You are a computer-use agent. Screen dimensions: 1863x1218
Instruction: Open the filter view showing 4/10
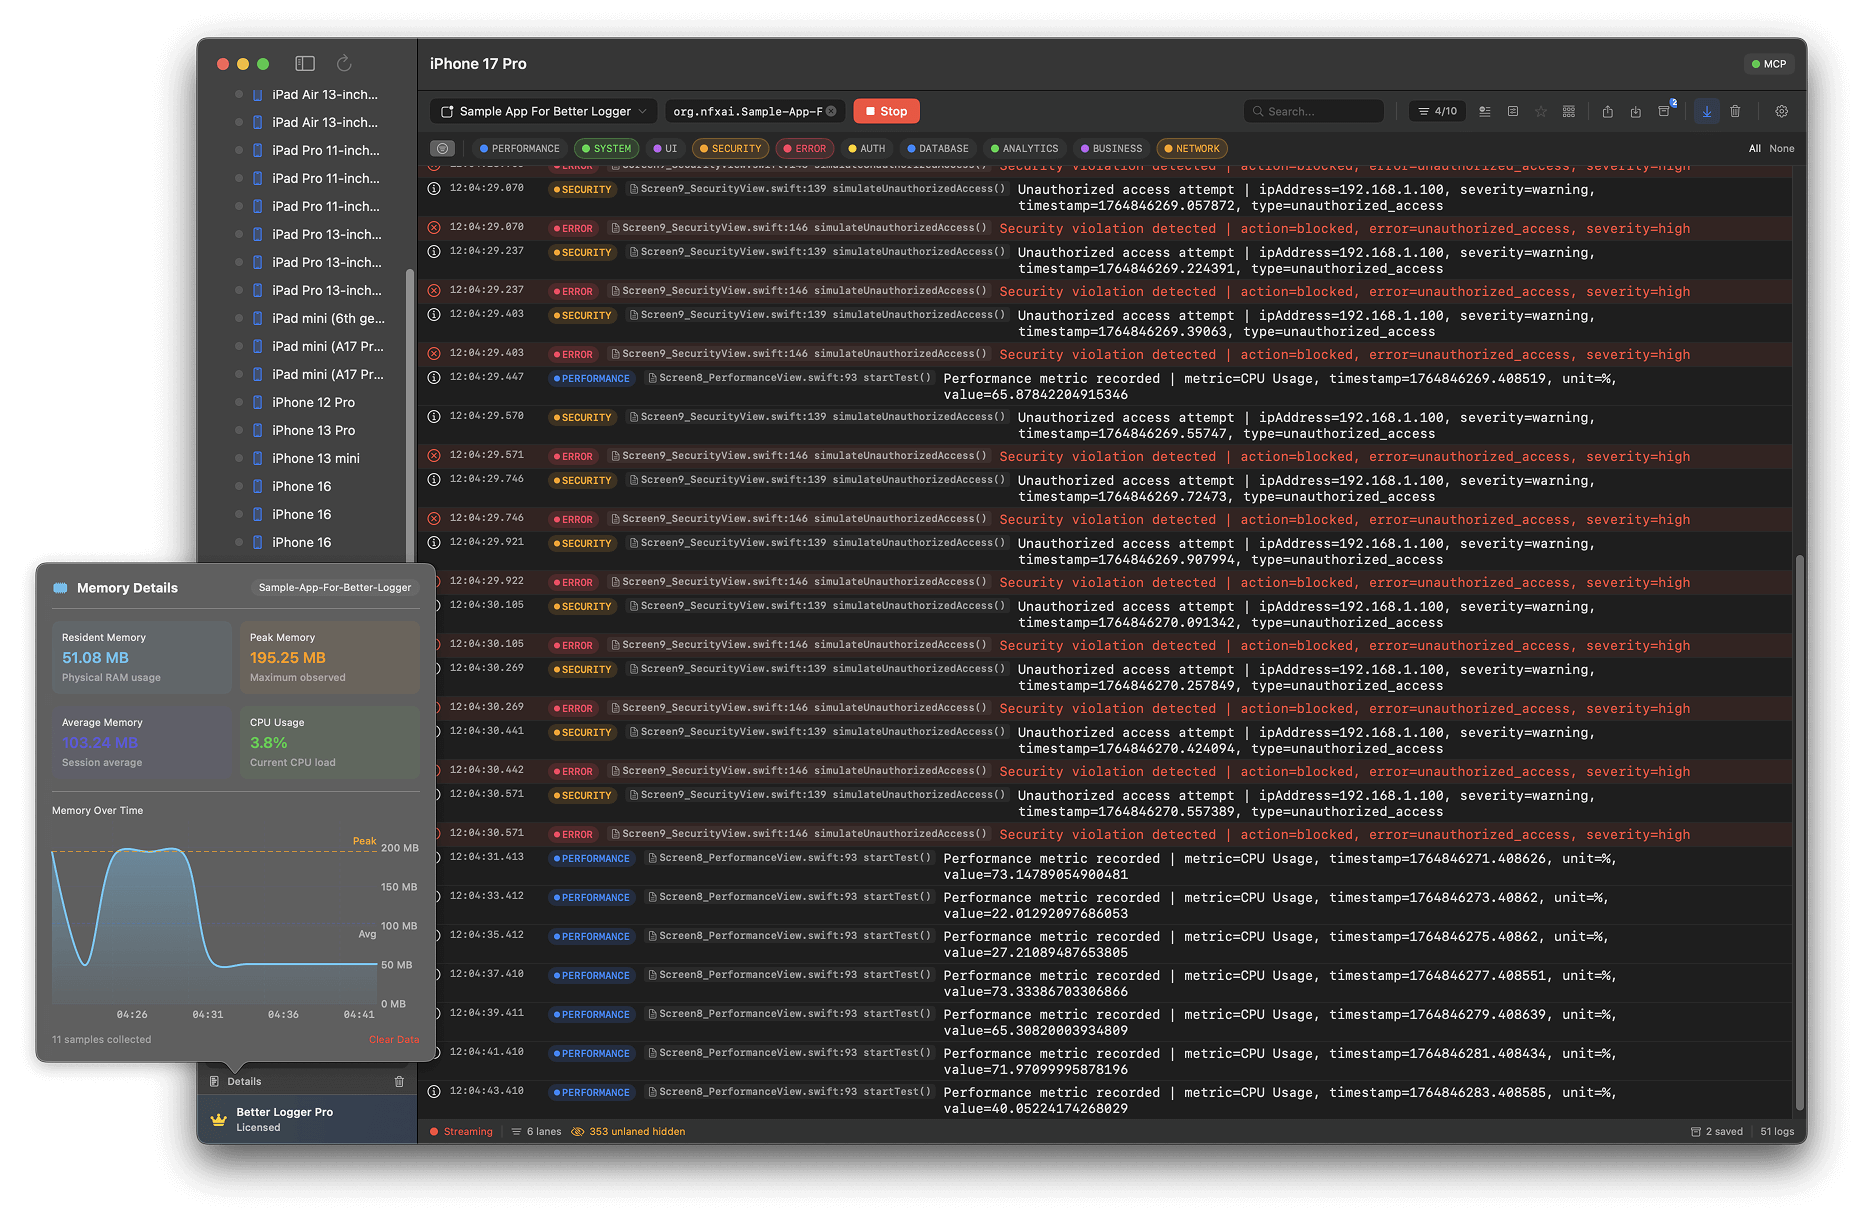point(1437,111)
